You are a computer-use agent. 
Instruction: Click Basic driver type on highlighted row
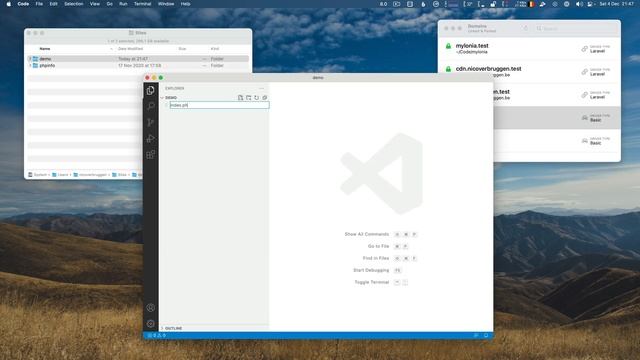(596, 120)
